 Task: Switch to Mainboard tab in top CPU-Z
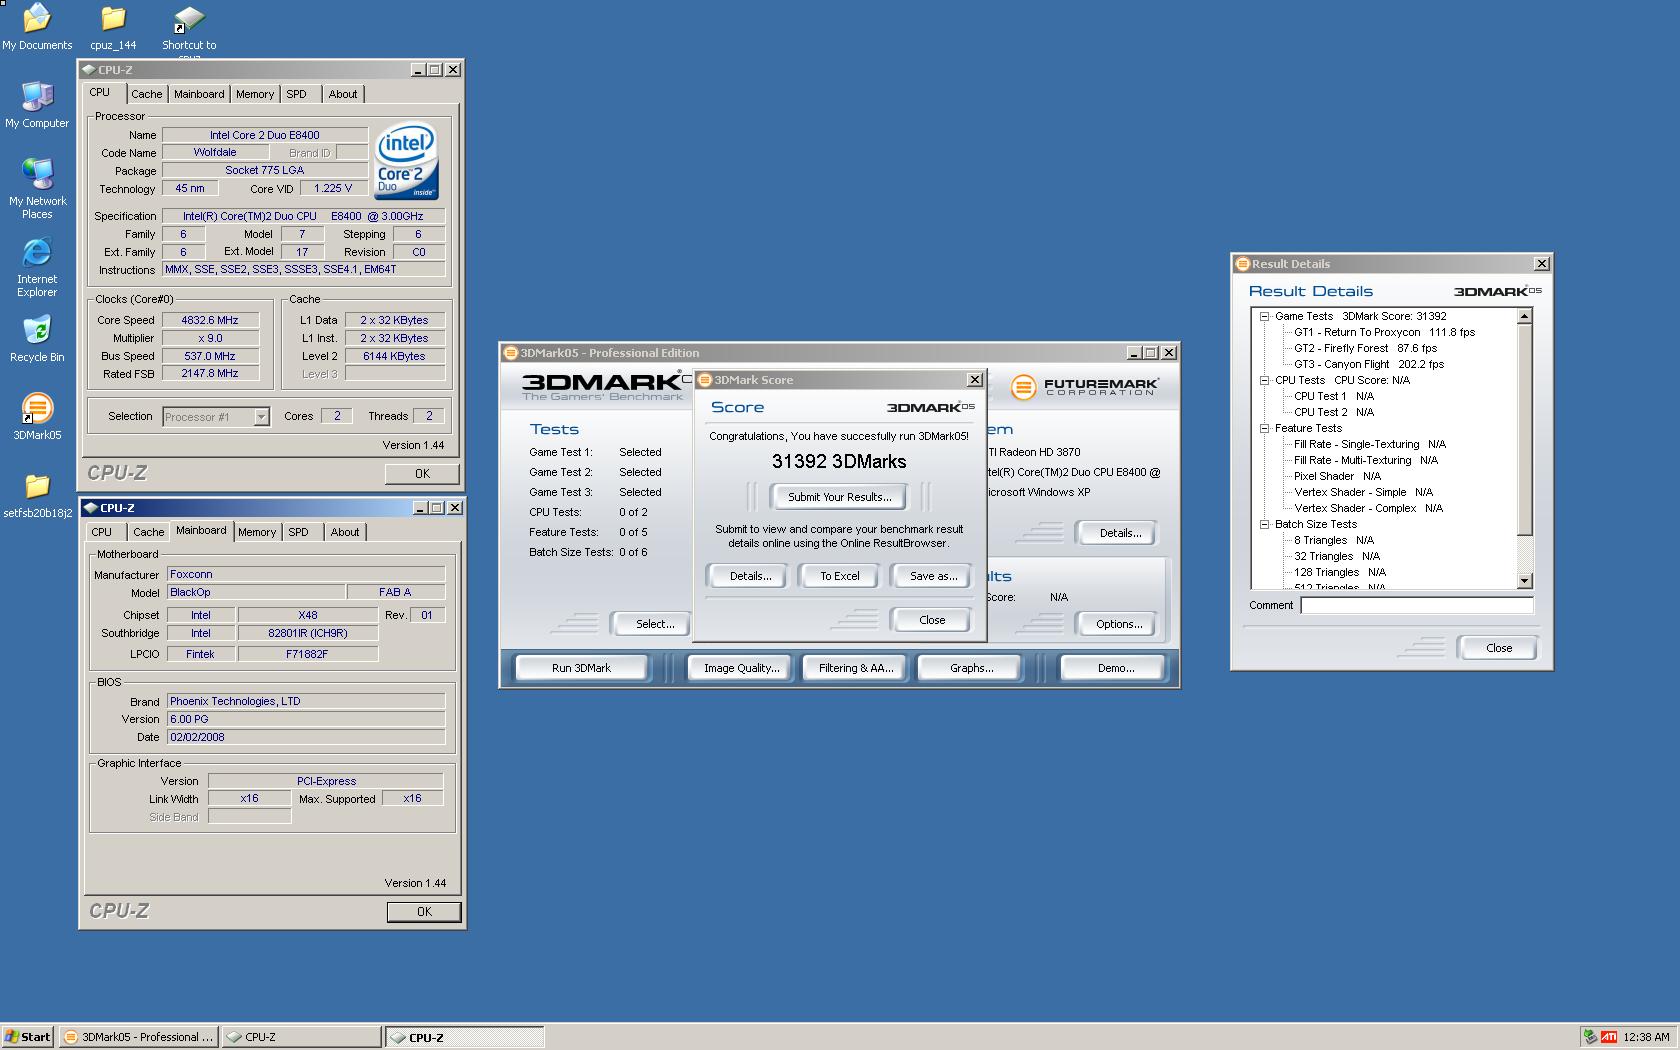click(199, 94)
